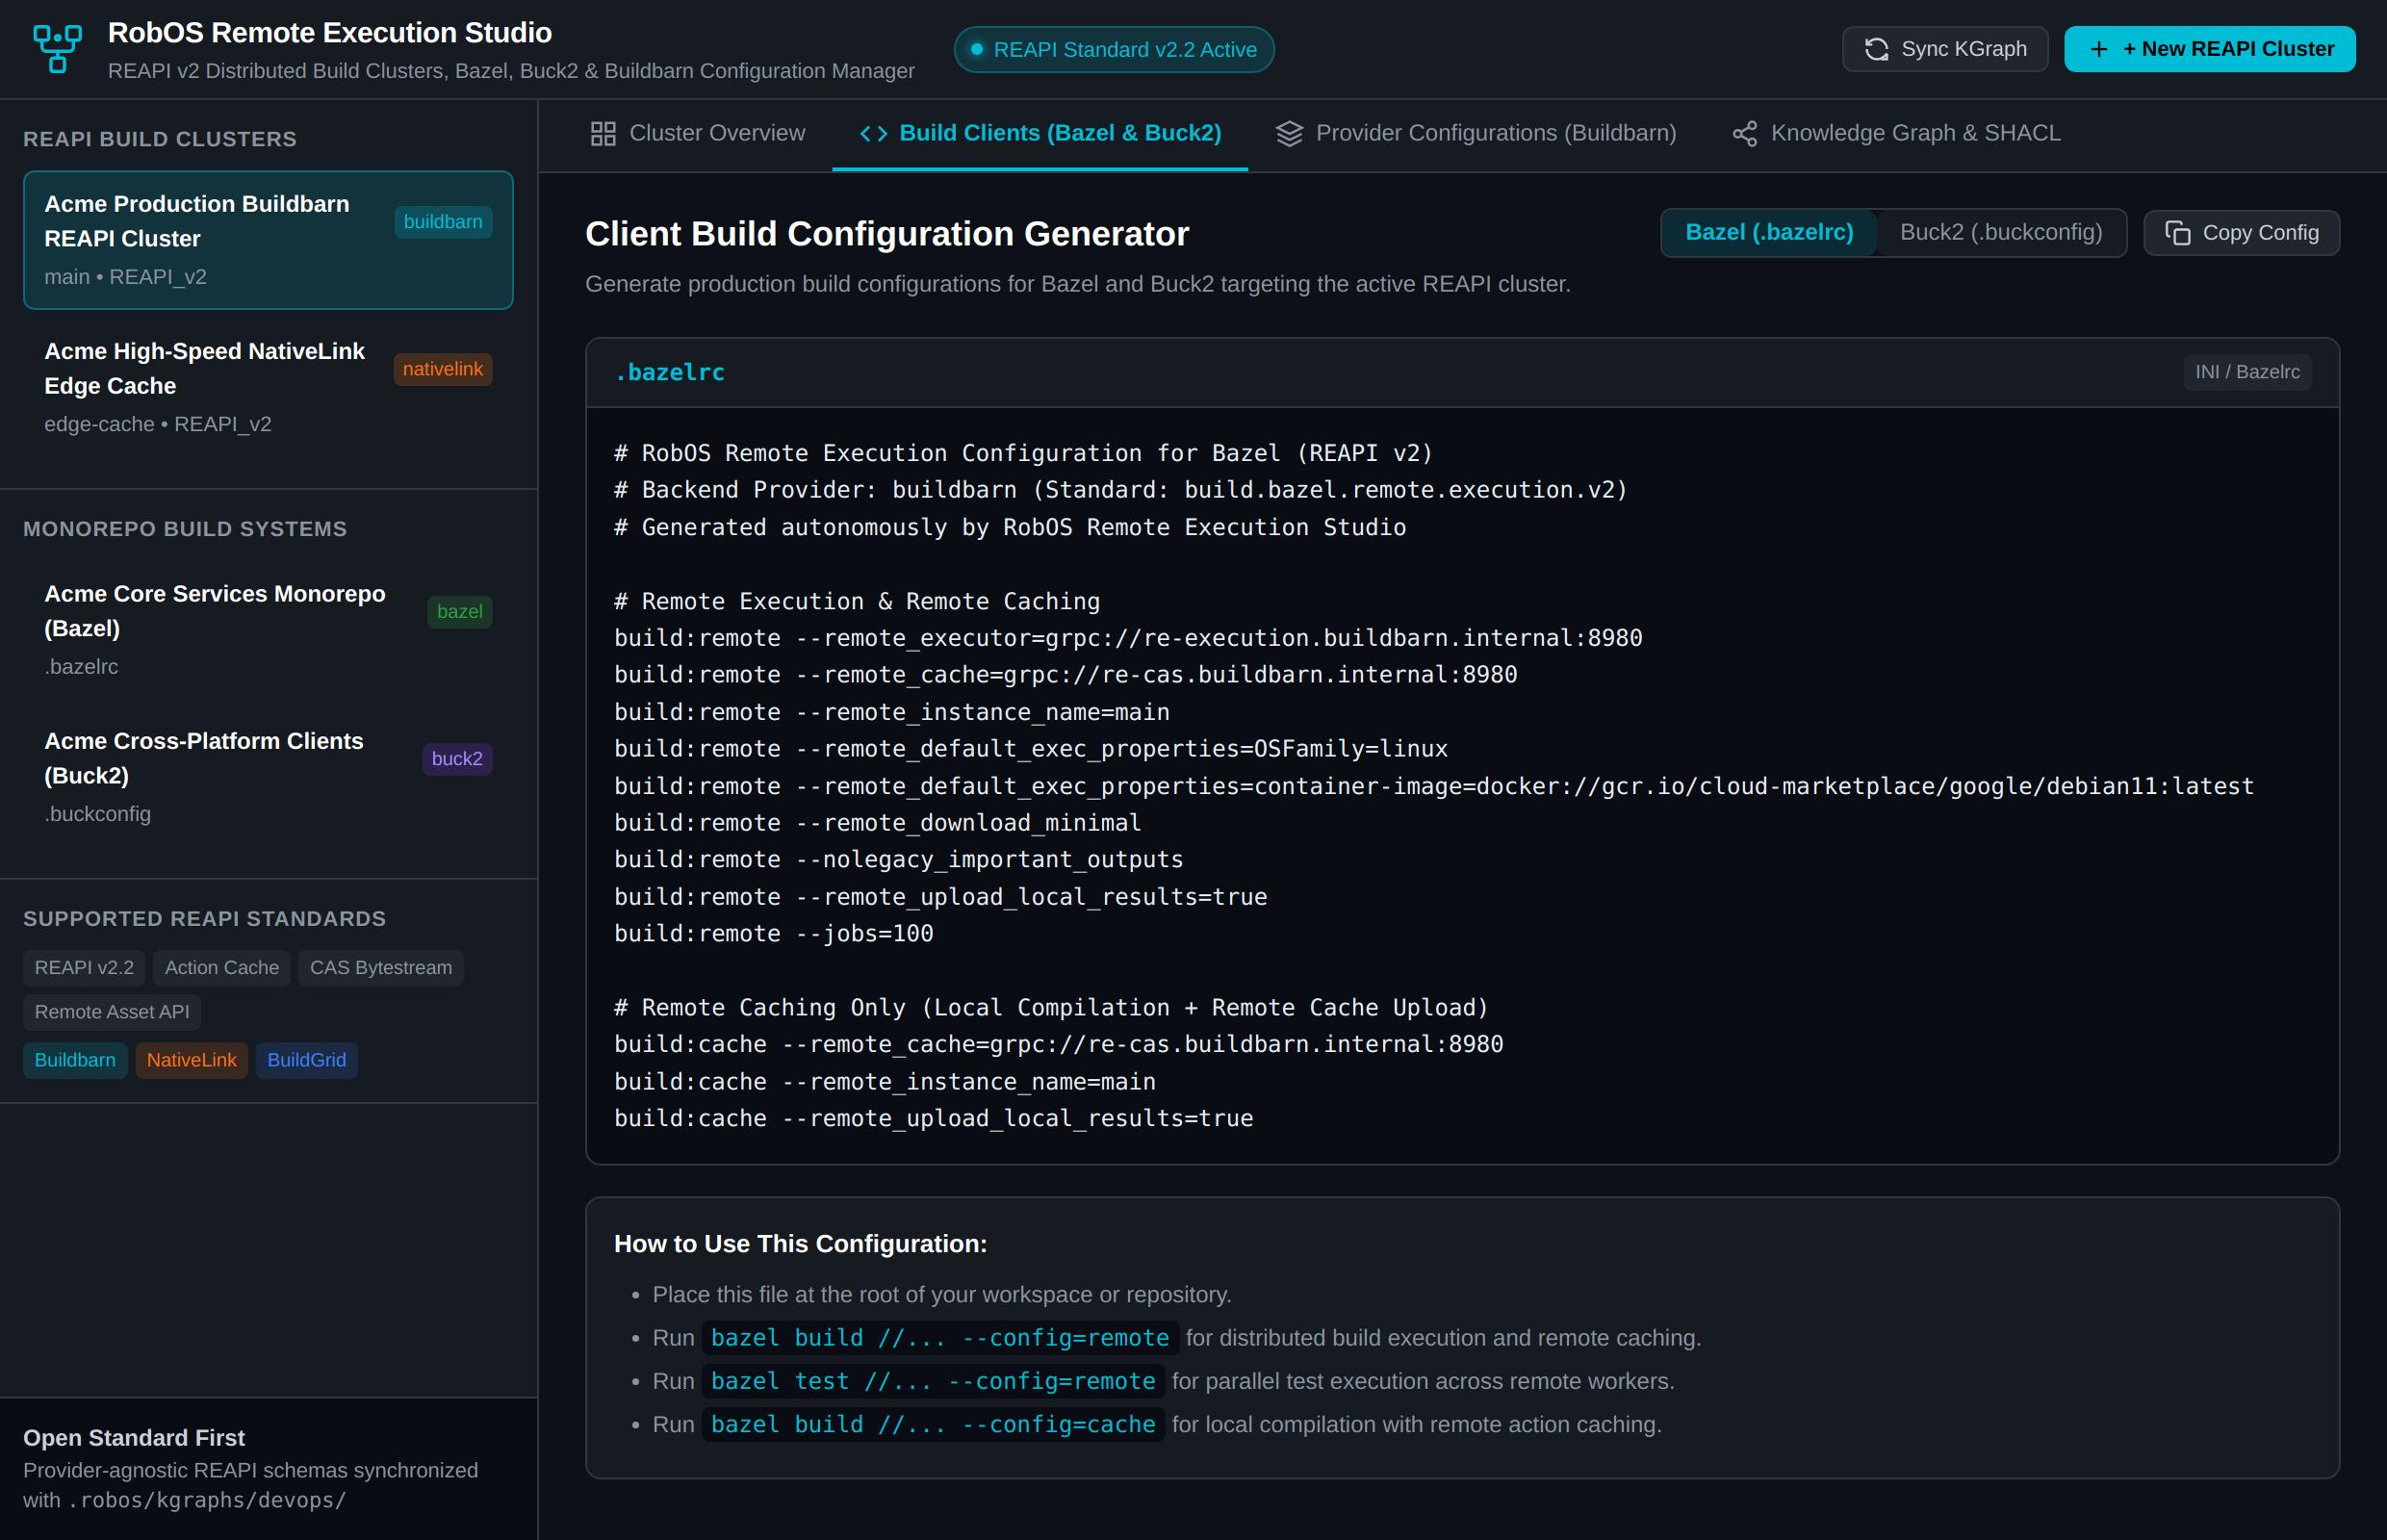Open Acme Core Services Monorepo (Bazel)
Image resolution: width=2387 pixels, height=1540 pixels.
268,630
